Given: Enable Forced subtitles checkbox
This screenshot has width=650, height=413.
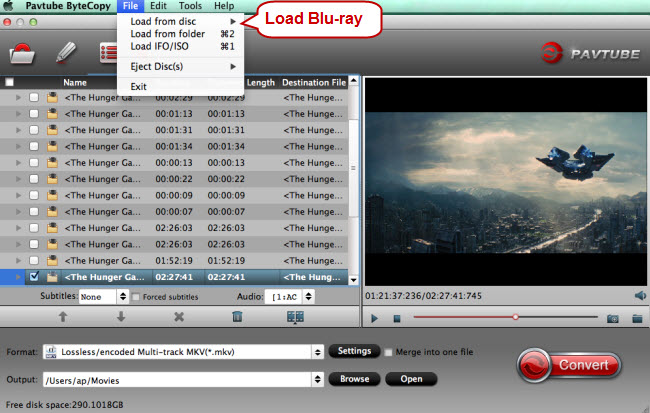Looking at the screenshot, I should tap(136, 297).
